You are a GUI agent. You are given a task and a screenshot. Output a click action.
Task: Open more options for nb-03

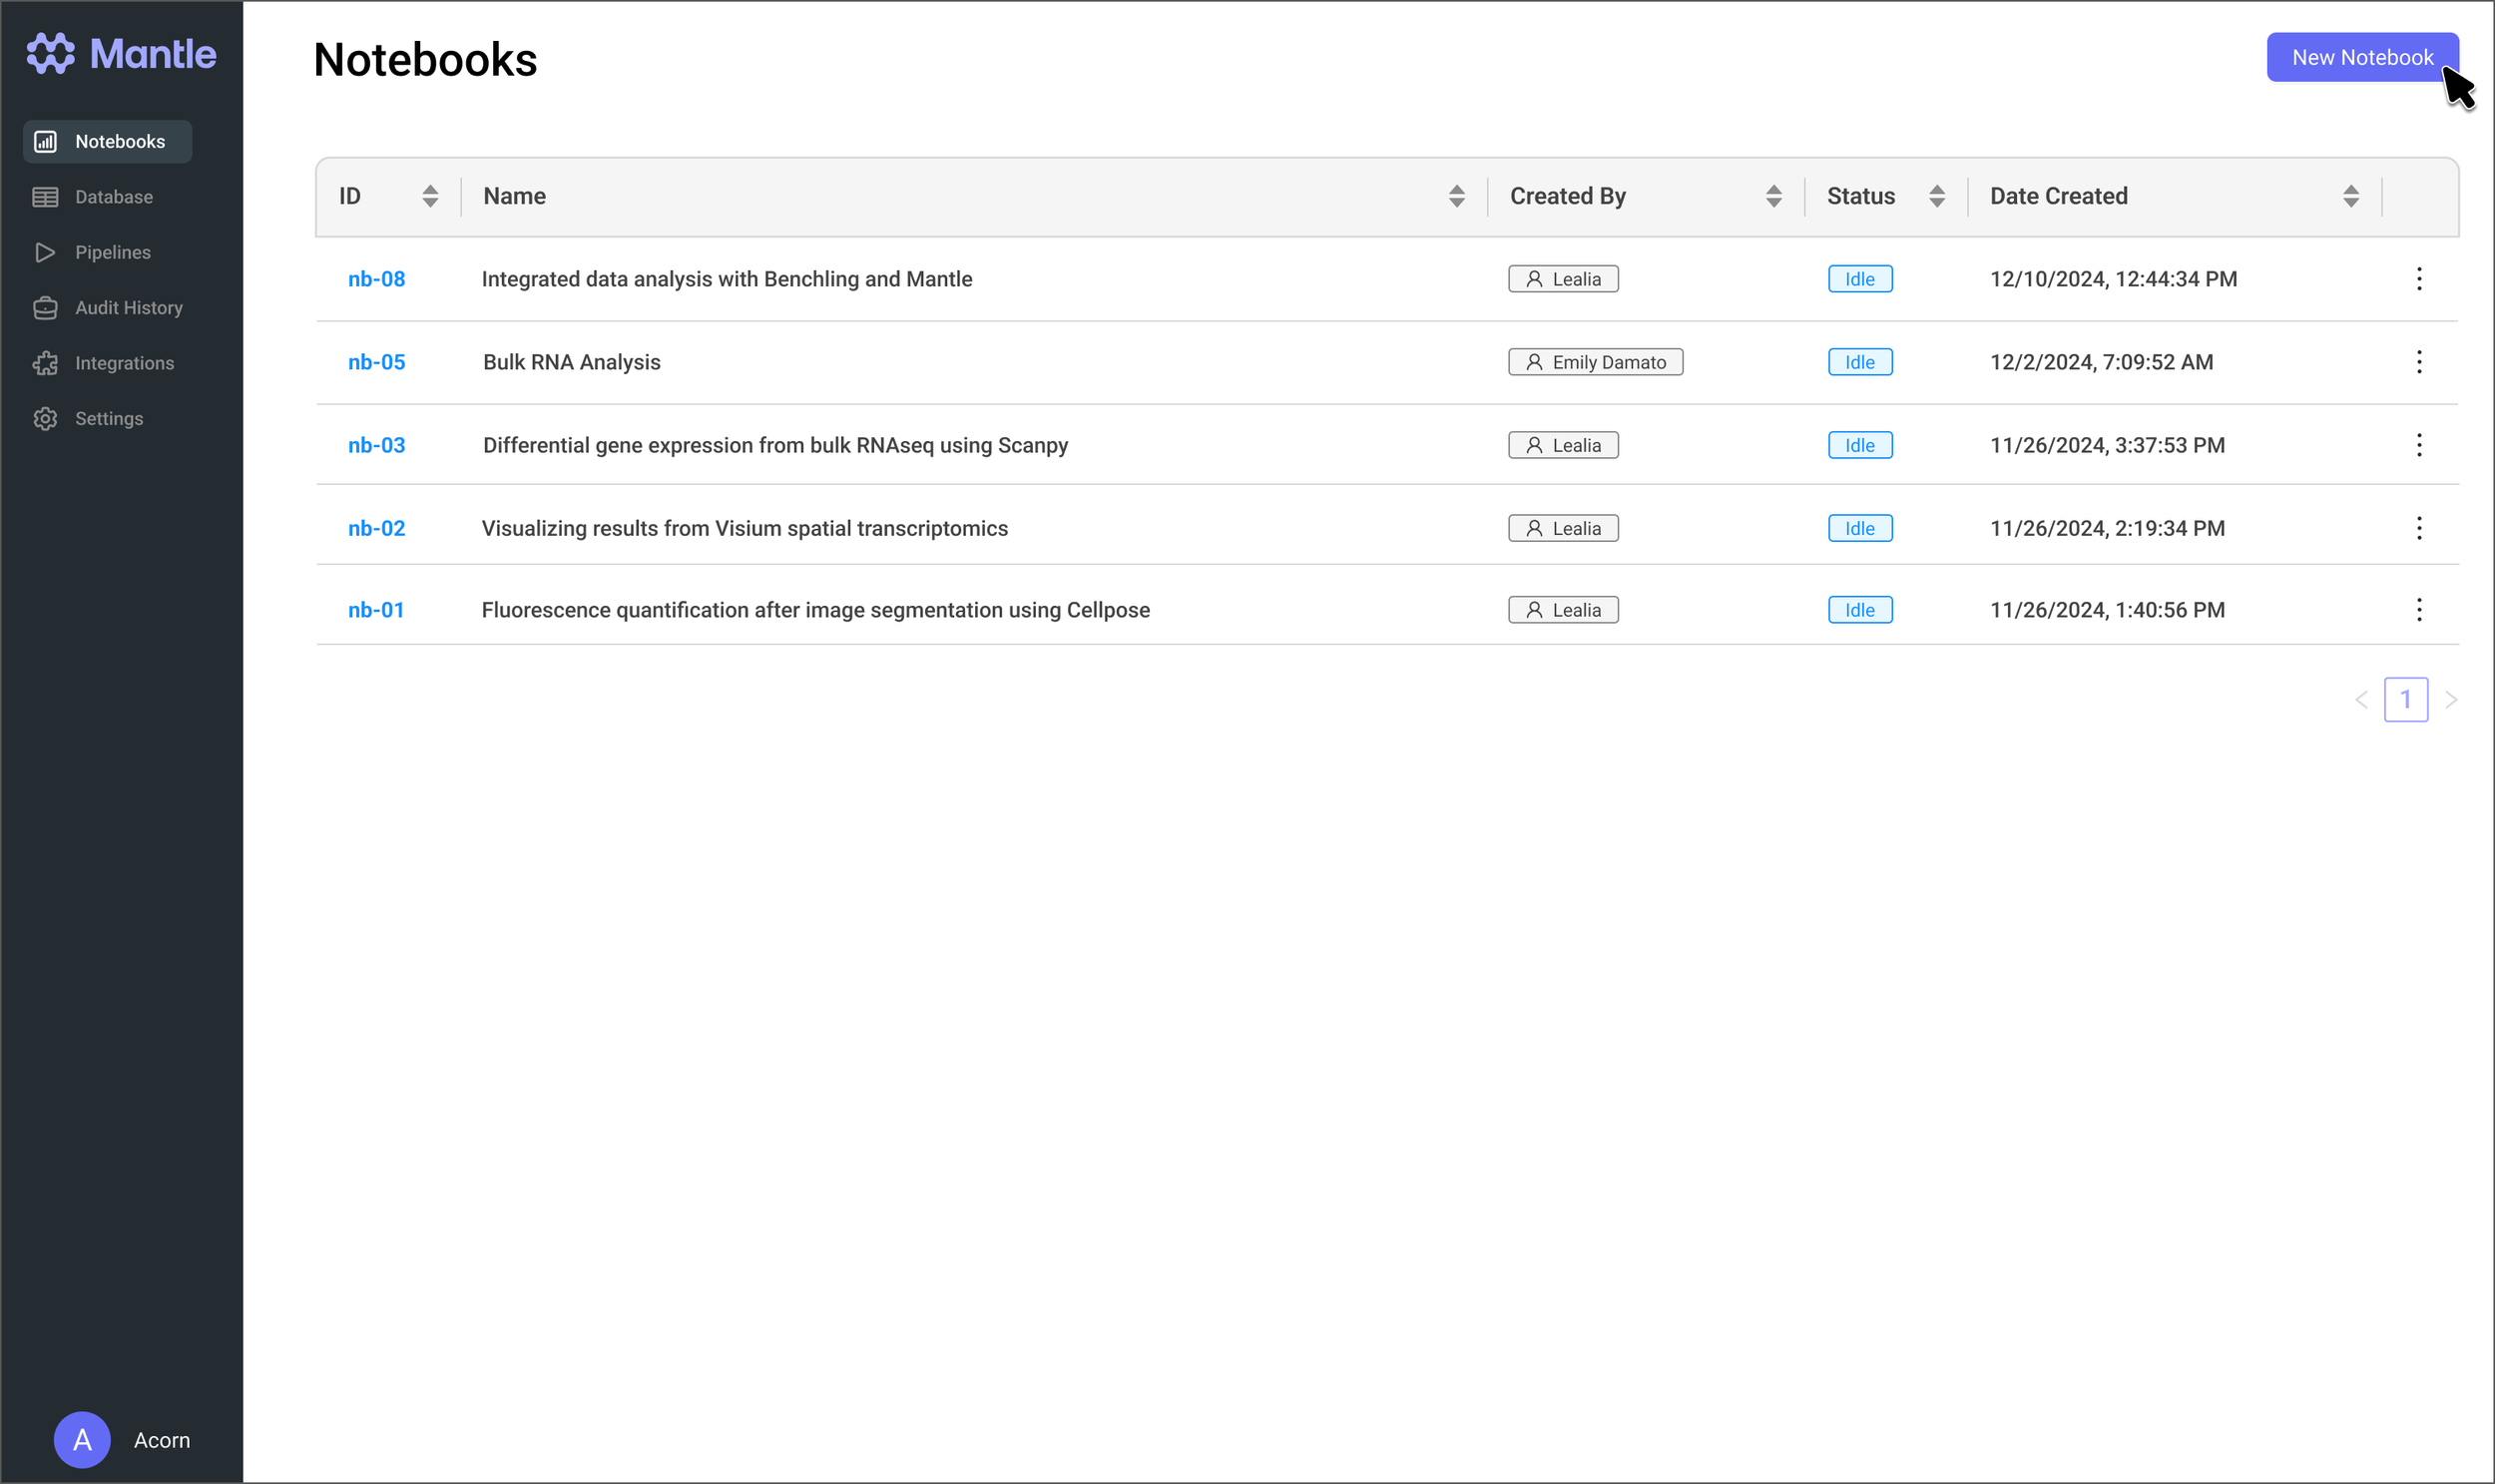coord(2418,445)
